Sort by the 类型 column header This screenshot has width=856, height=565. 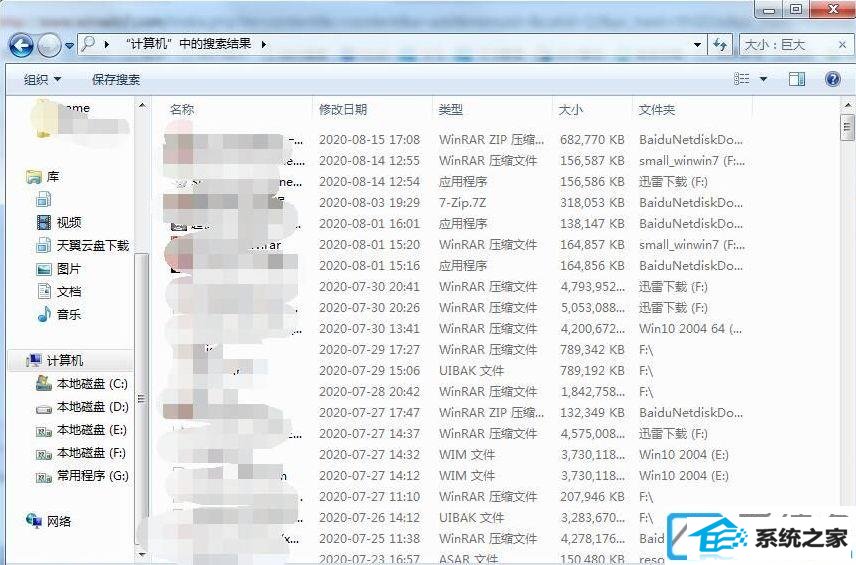[450, 110]
